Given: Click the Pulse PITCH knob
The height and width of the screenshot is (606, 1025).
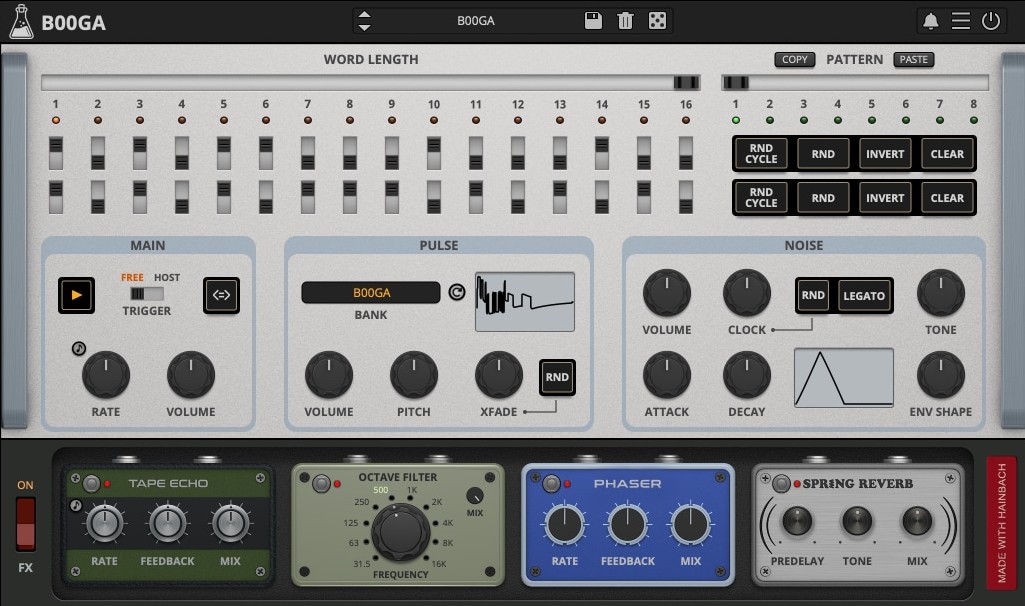Looking at the screenshot, I should pos(414,375).
